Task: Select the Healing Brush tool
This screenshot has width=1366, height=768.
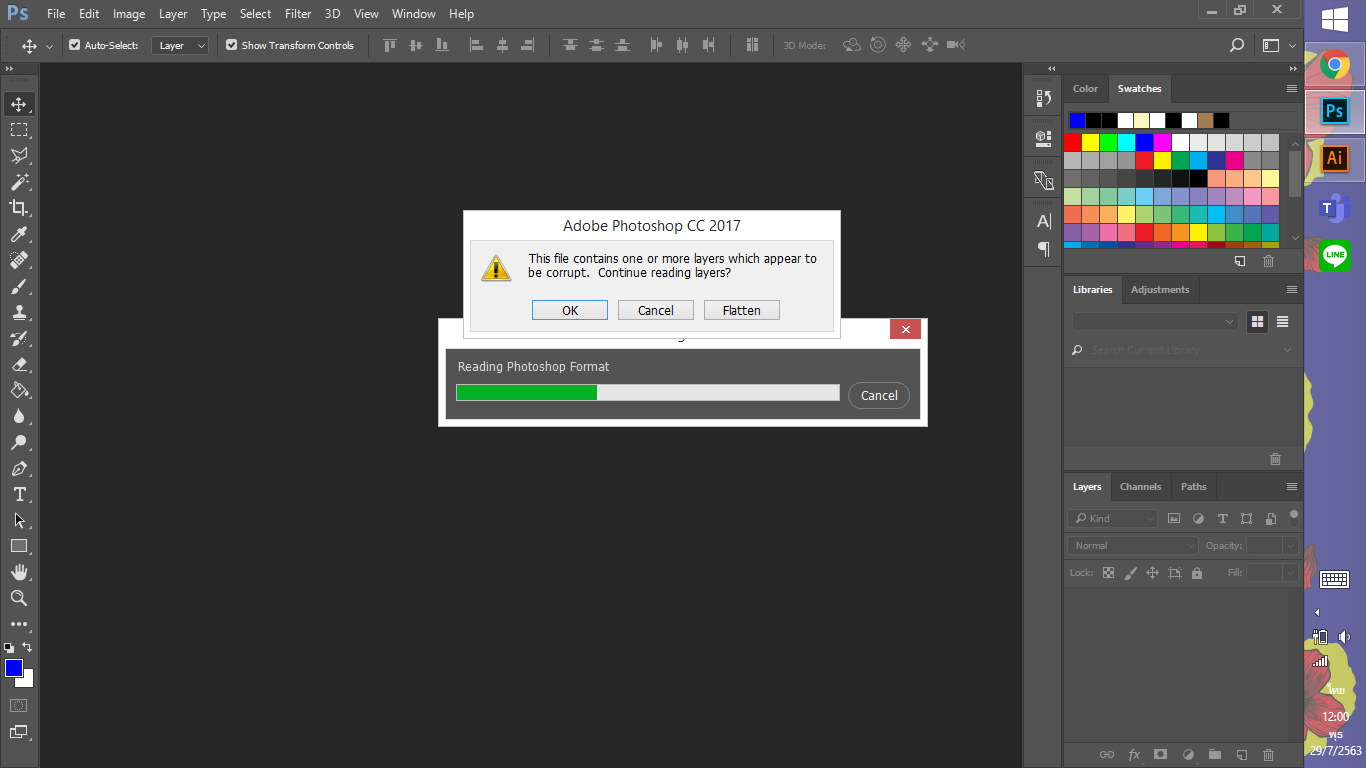Action: click(x=19, y=260)
